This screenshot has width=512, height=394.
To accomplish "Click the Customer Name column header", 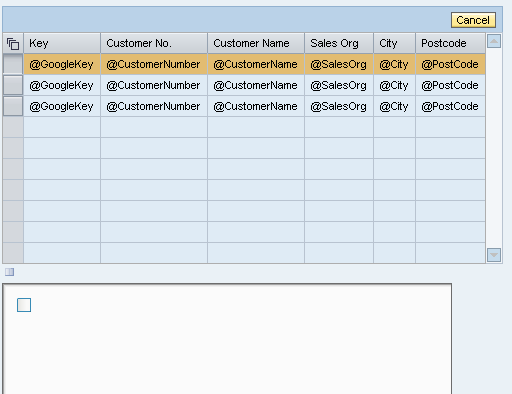I will (256, 43).
